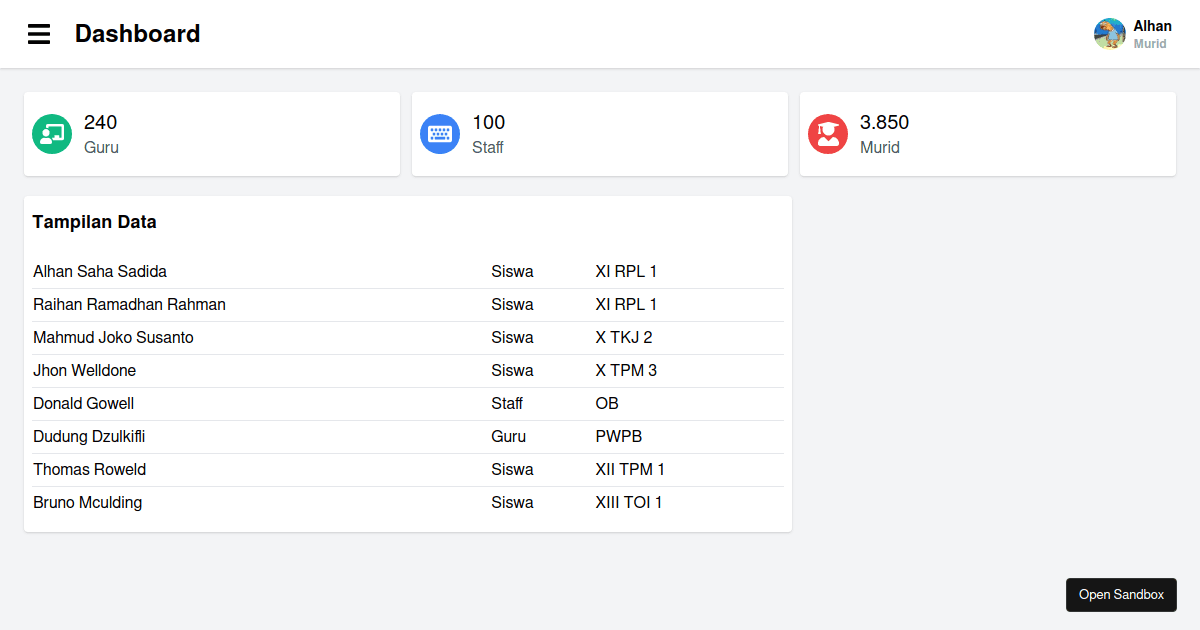Click Alhan's profile avatar picture
1200x630 pixels.
point(1110,34)
